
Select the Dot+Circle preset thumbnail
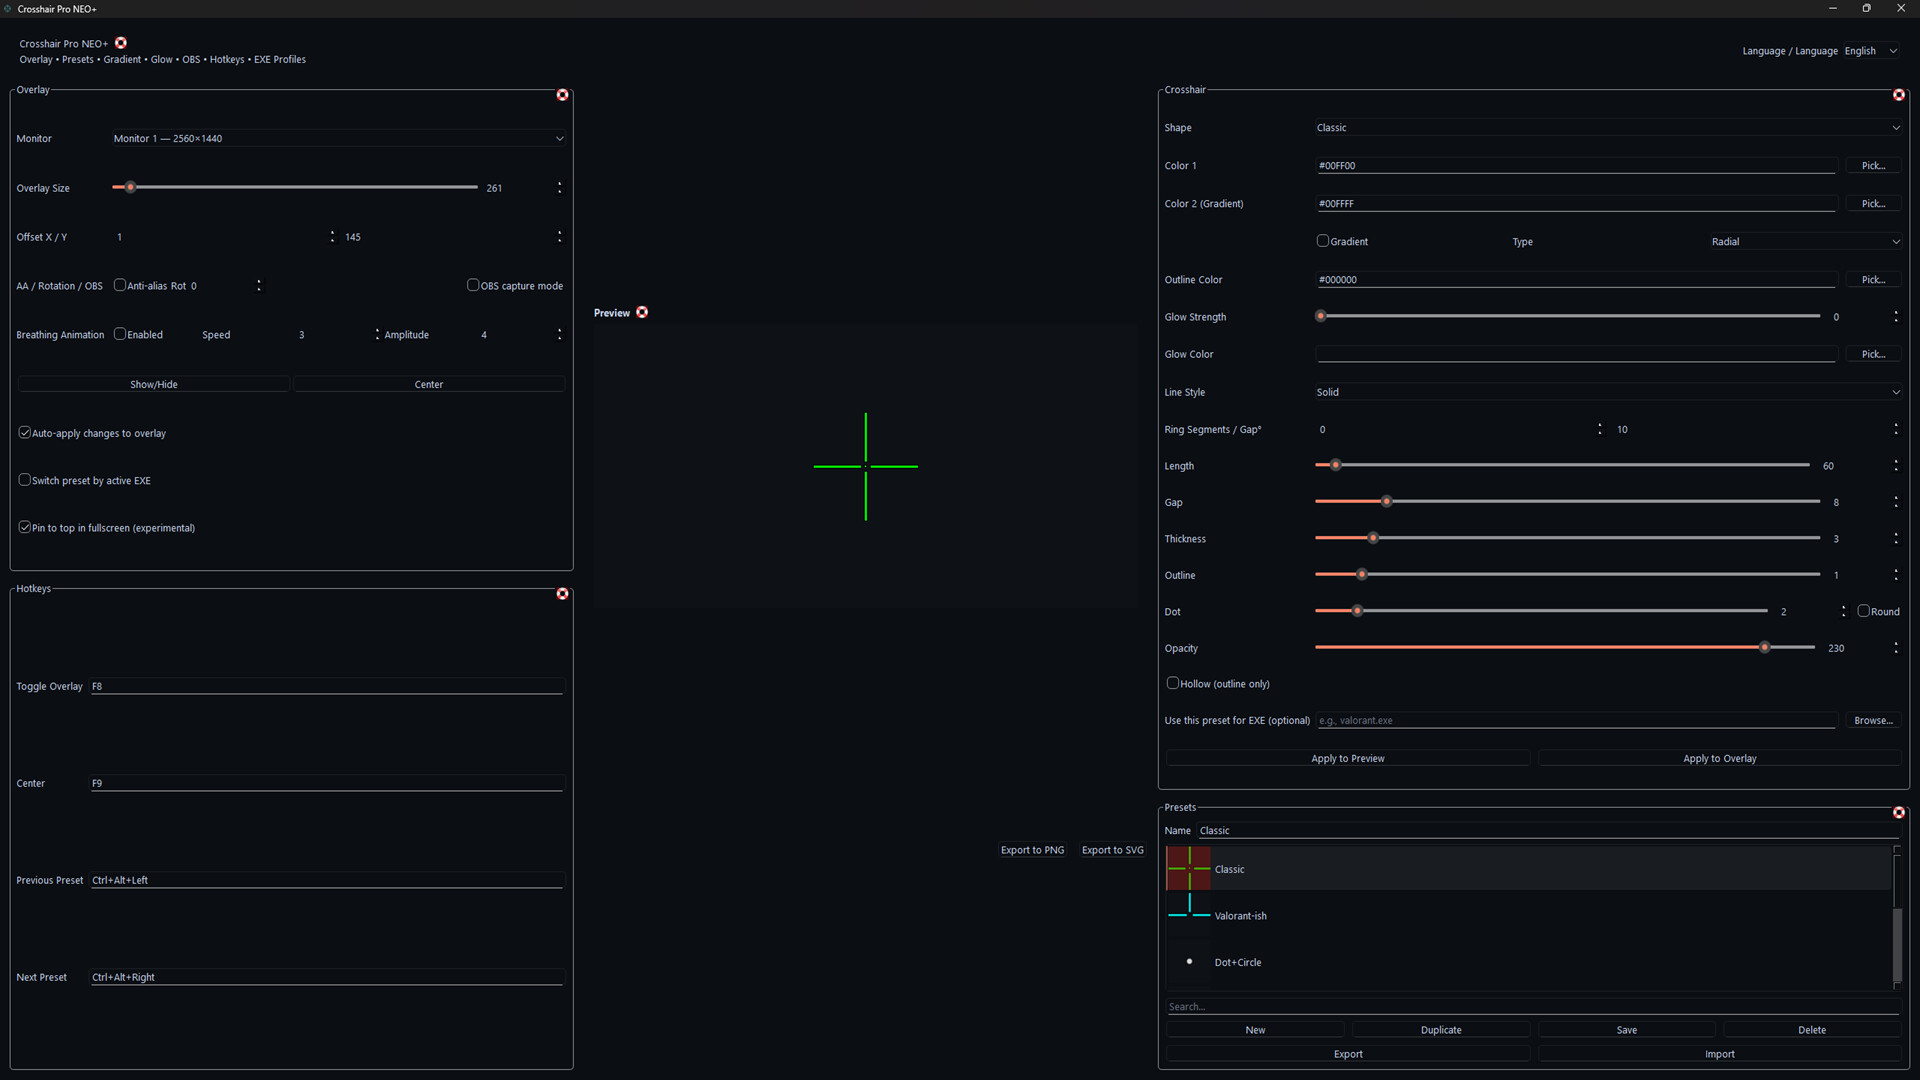tap(1188, 961)
